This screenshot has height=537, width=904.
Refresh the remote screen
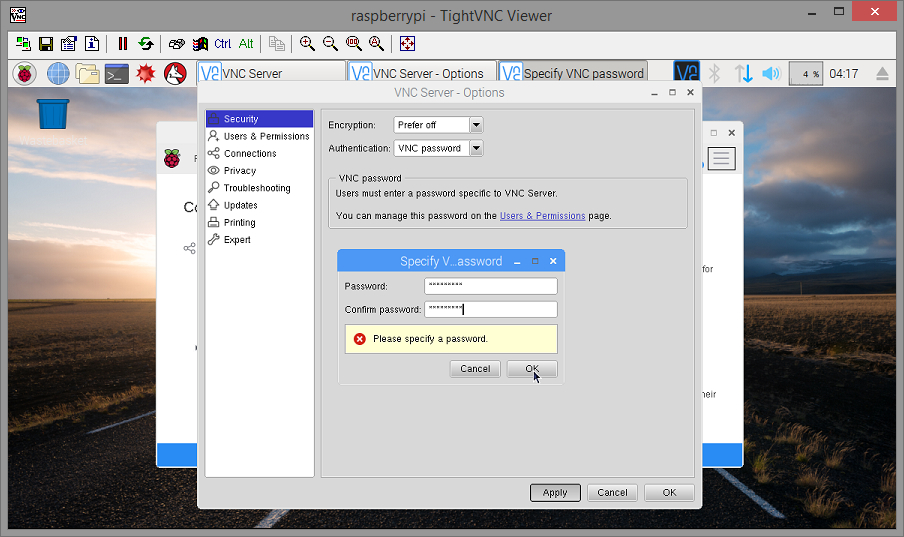pyautogui.click(x=146, y=44)
